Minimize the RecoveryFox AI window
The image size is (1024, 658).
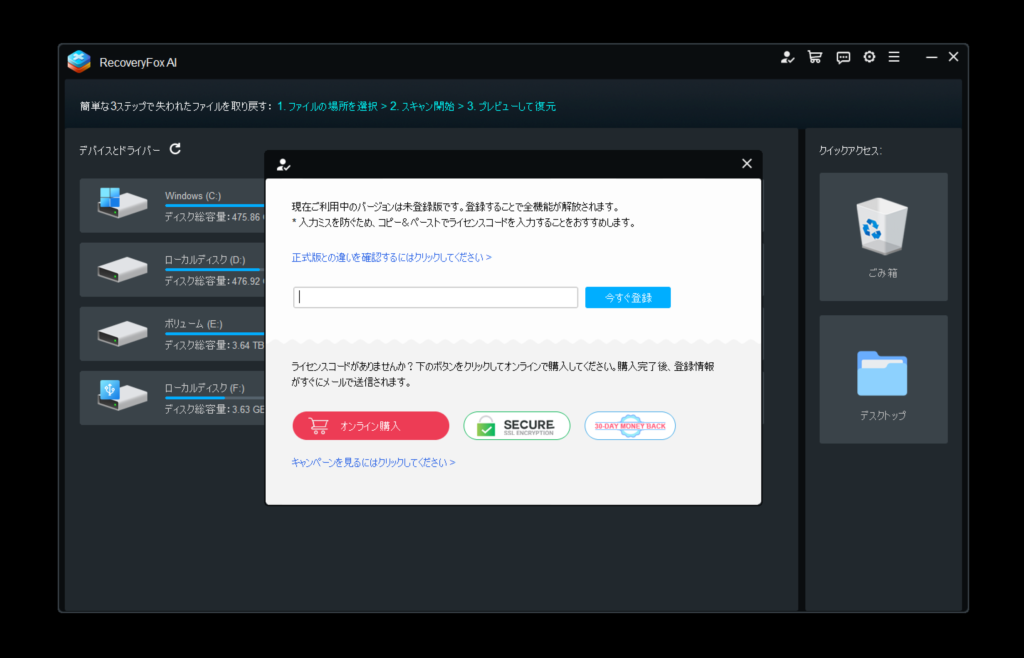932,57
